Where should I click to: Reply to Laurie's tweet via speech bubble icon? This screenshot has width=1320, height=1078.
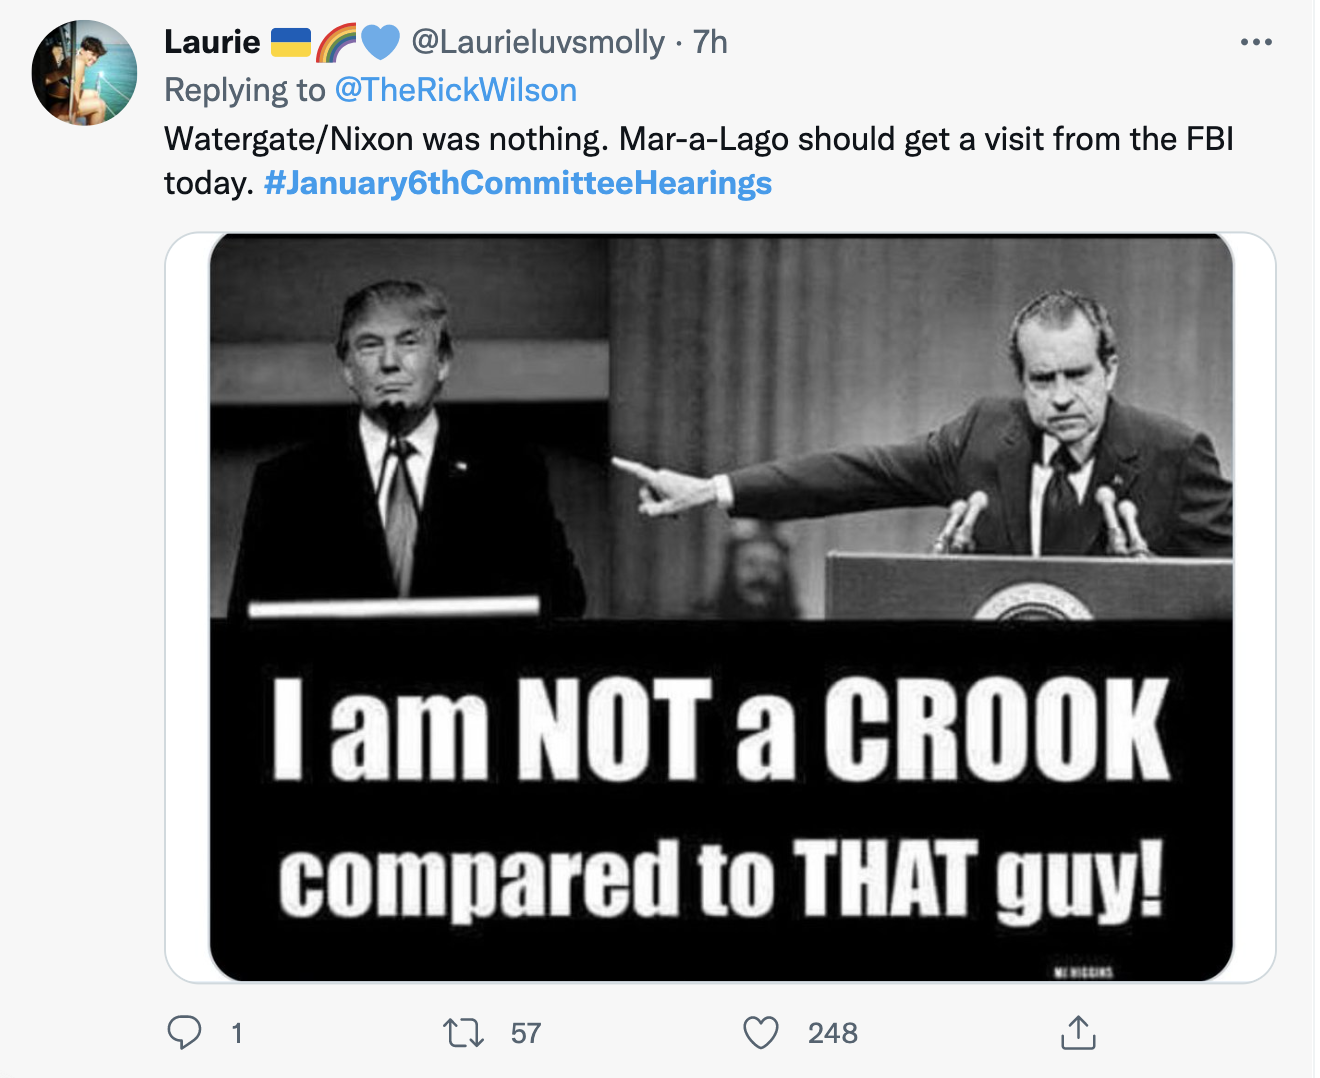click(186, 1033)
